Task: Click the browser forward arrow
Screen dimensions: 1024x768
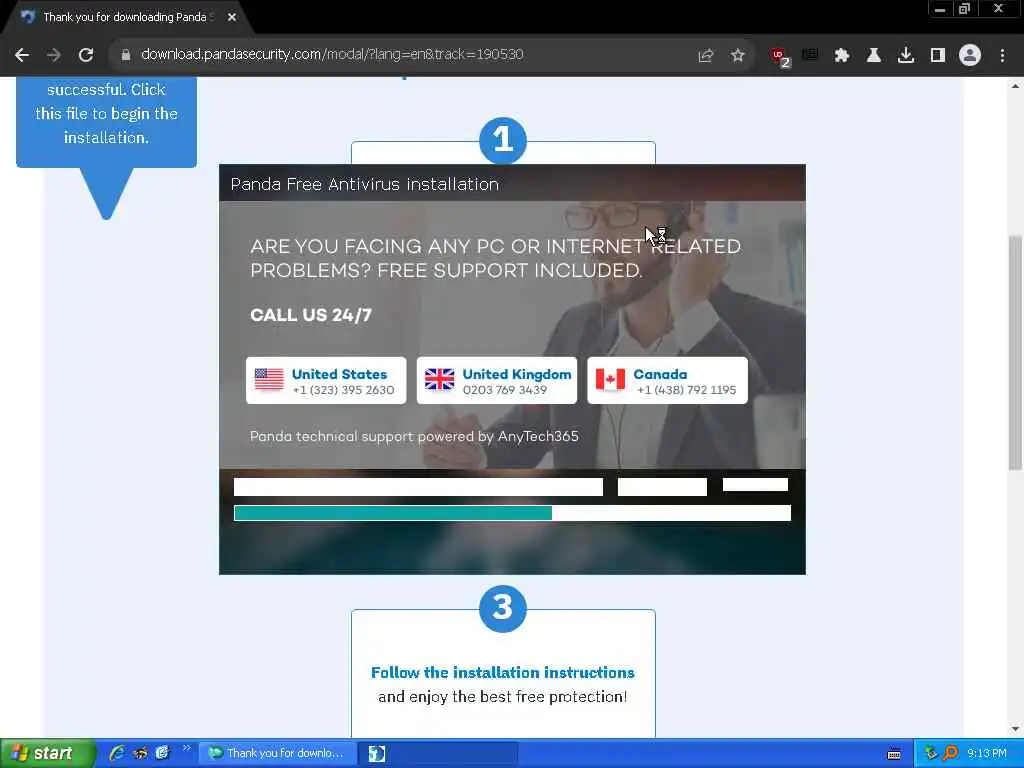Action: click(x=54, y=55)
